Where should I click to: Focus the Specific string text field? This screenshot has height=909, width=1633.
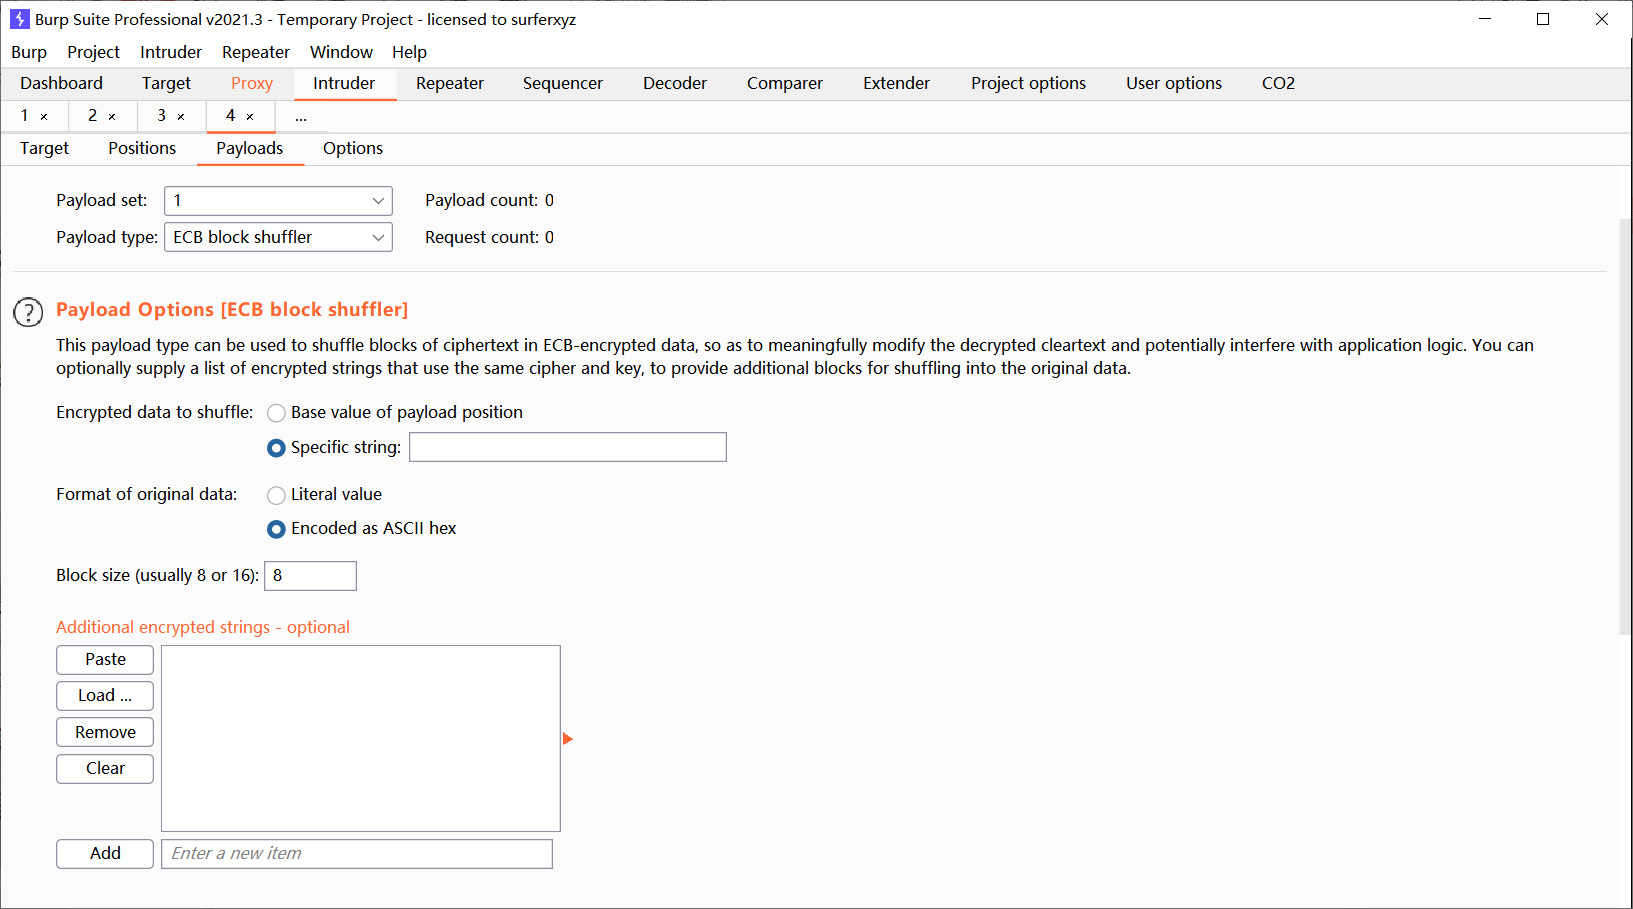pyautogui.click(x=568, y=447)
